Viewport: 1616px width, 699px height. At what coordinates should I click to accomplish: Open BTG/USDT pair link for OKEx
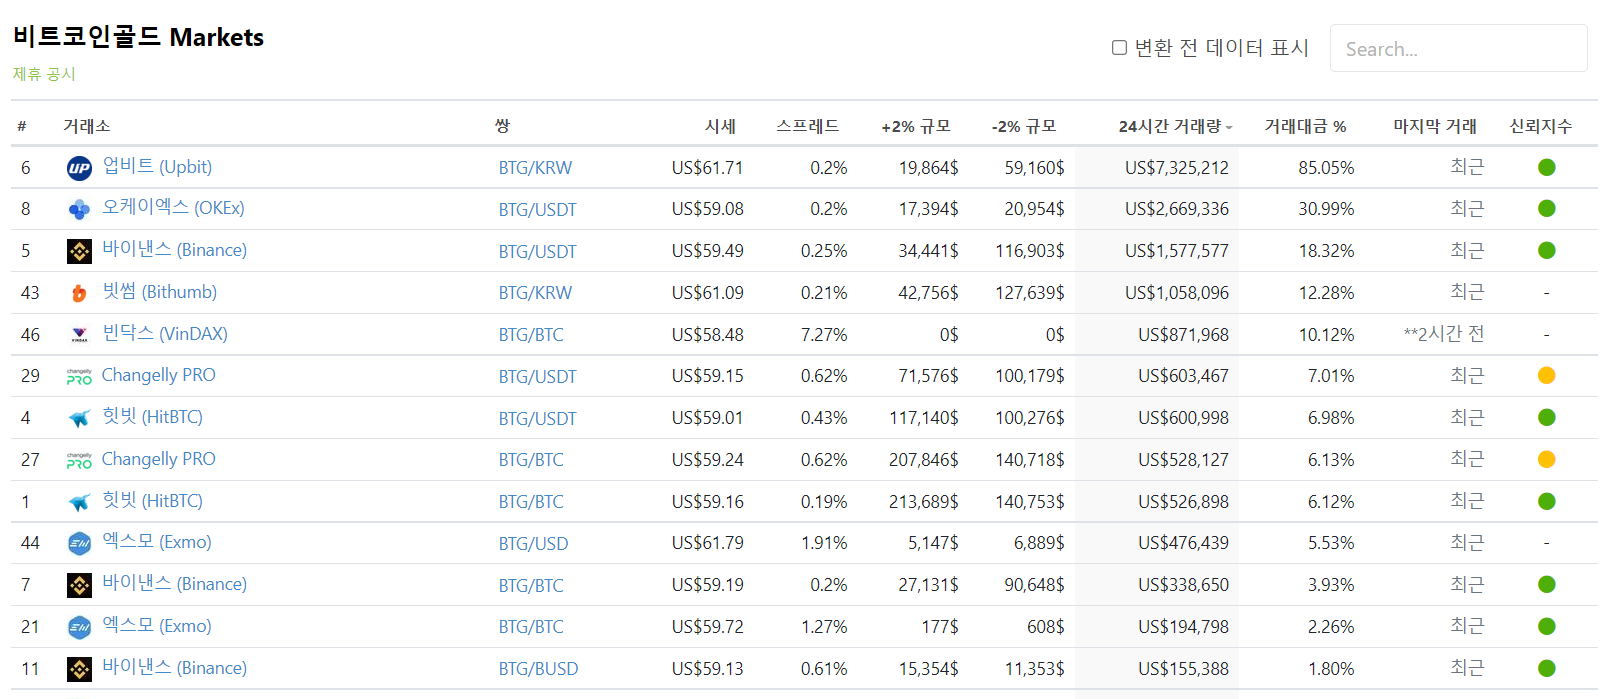(x=537, y=209)
